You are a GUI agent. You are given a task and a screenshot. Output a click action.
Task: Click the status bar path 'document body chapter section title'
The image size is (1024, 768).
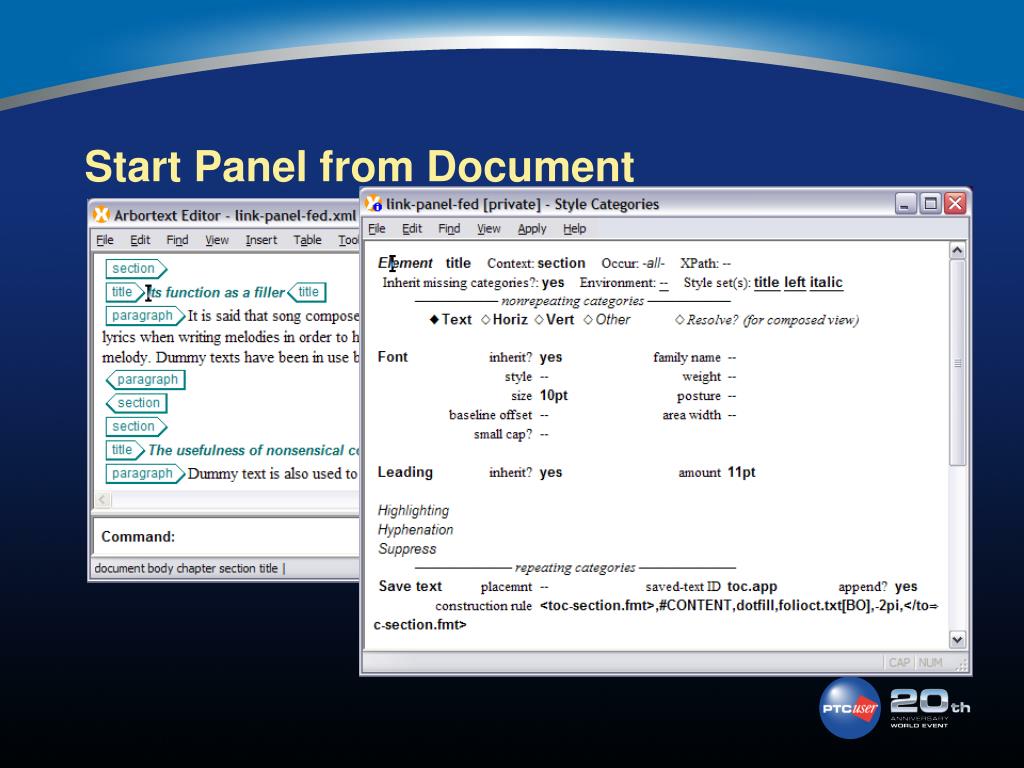(x=186, y=568)
